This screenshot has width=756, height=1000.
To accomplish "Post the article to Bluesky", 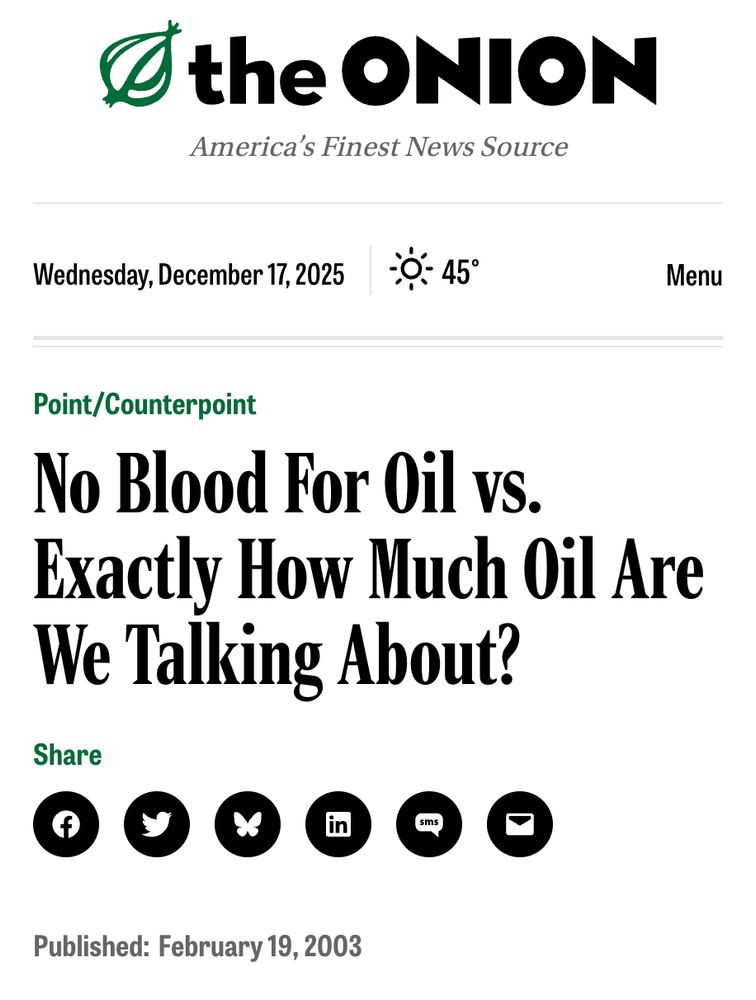I will point(248,823).
